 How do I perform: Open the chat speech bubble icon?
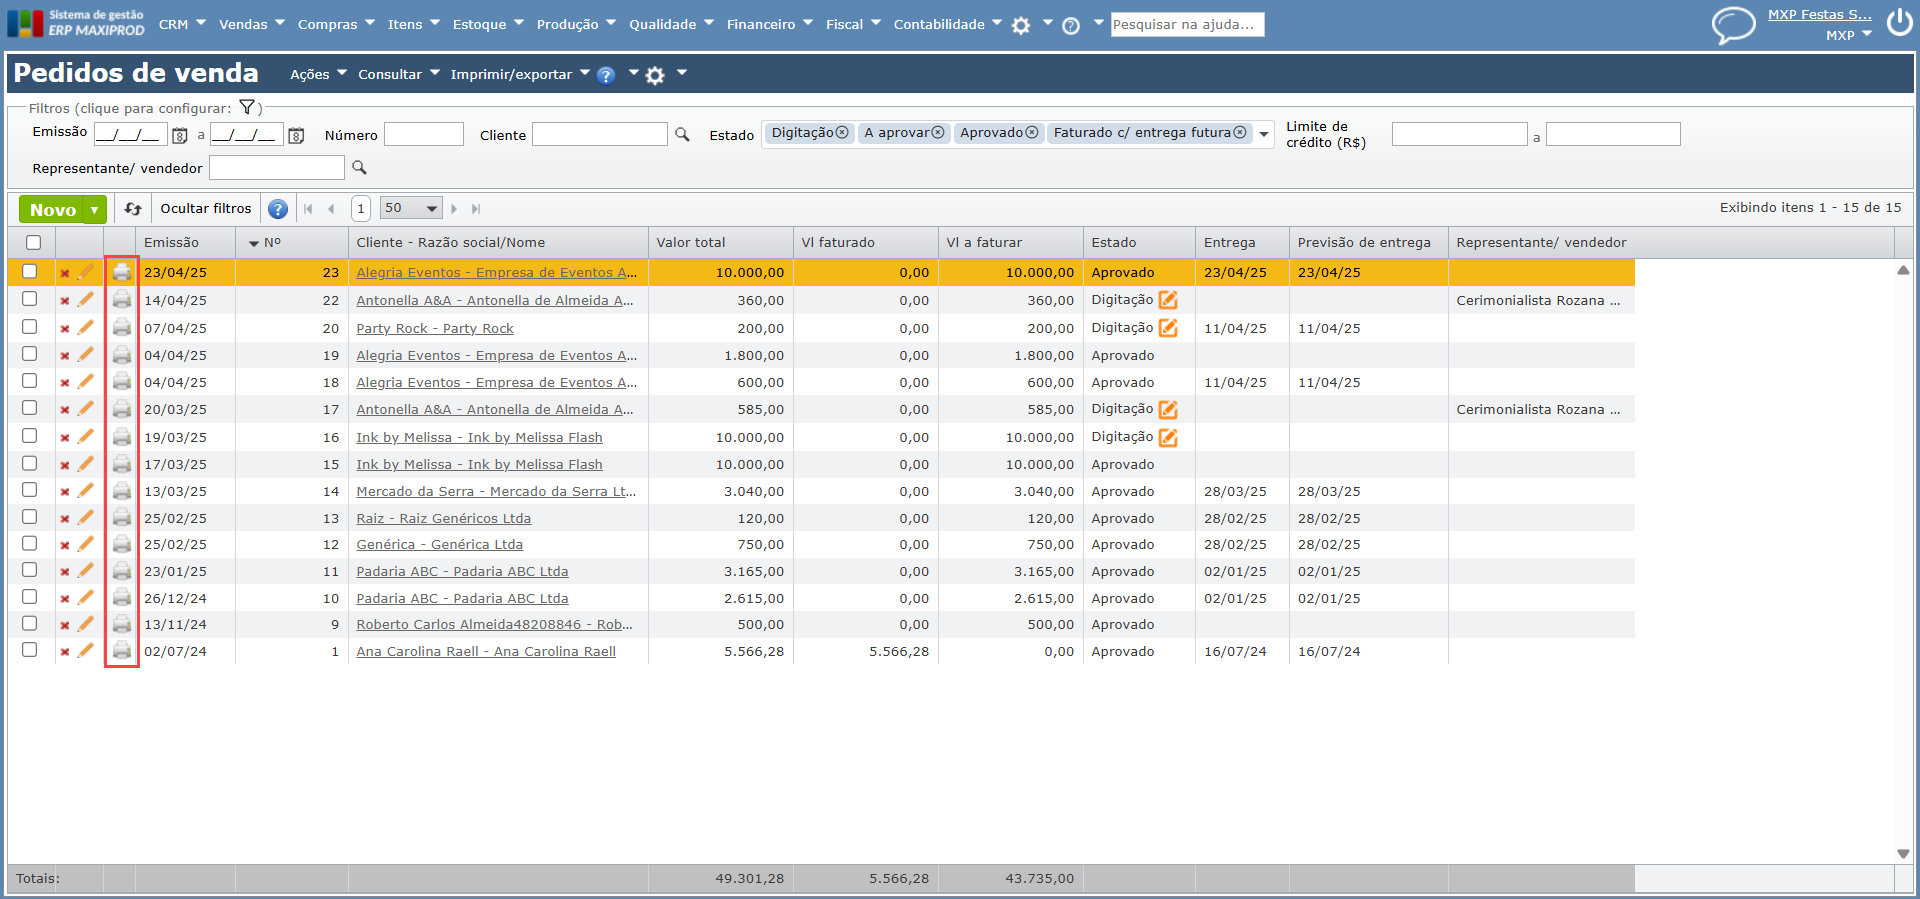[1733, 24]
